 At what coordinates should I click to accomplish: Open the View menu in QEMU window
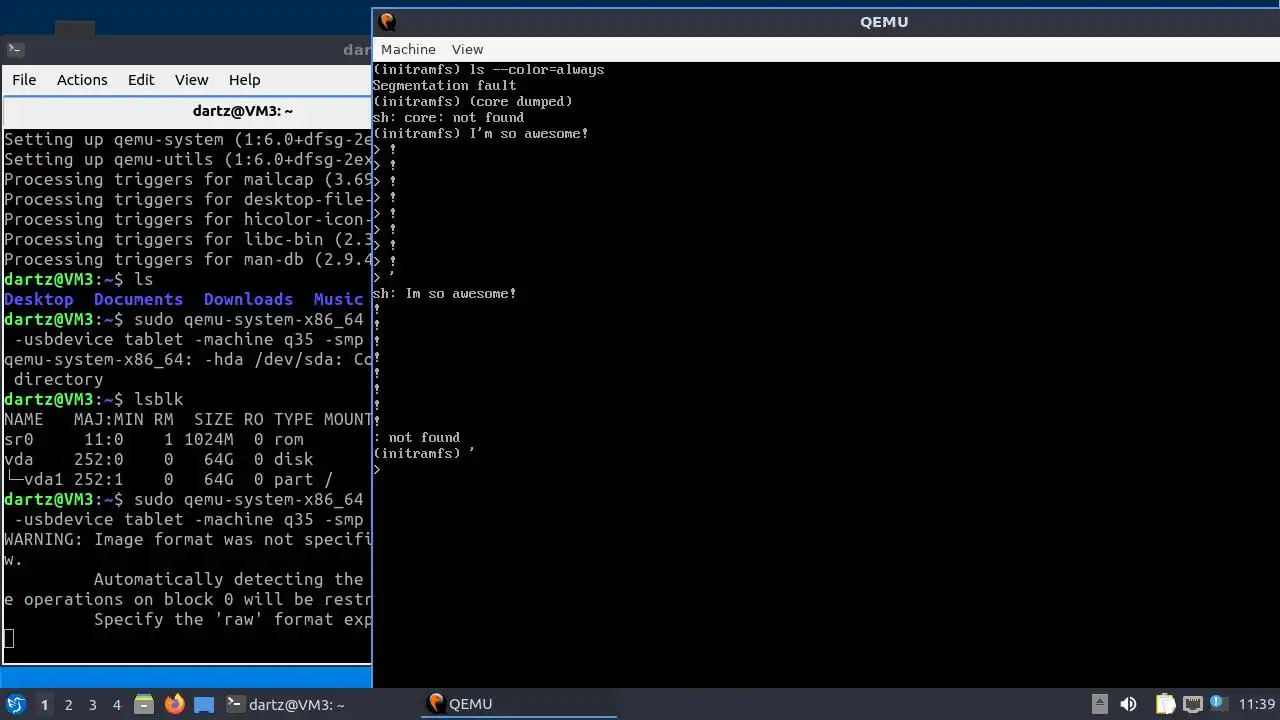467,49
